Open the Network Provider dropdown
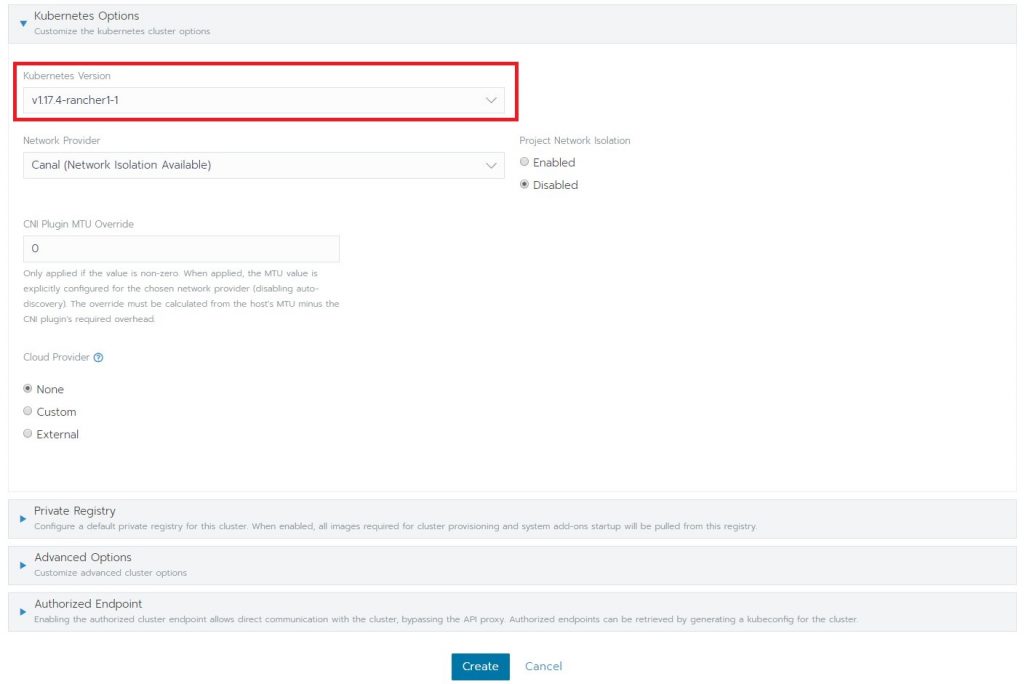This screenshot has width=1024, height=684. coord(263,165)
